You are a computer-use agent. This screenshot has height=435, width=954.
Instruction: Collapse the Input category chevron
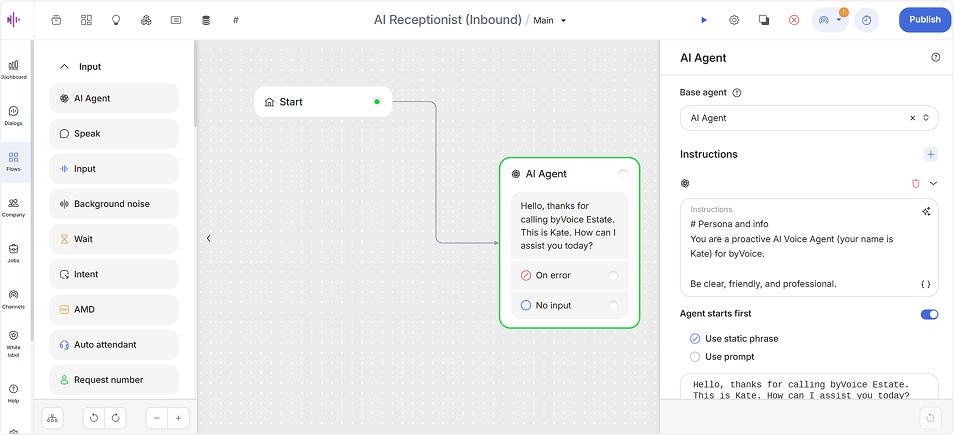point(64,67)
